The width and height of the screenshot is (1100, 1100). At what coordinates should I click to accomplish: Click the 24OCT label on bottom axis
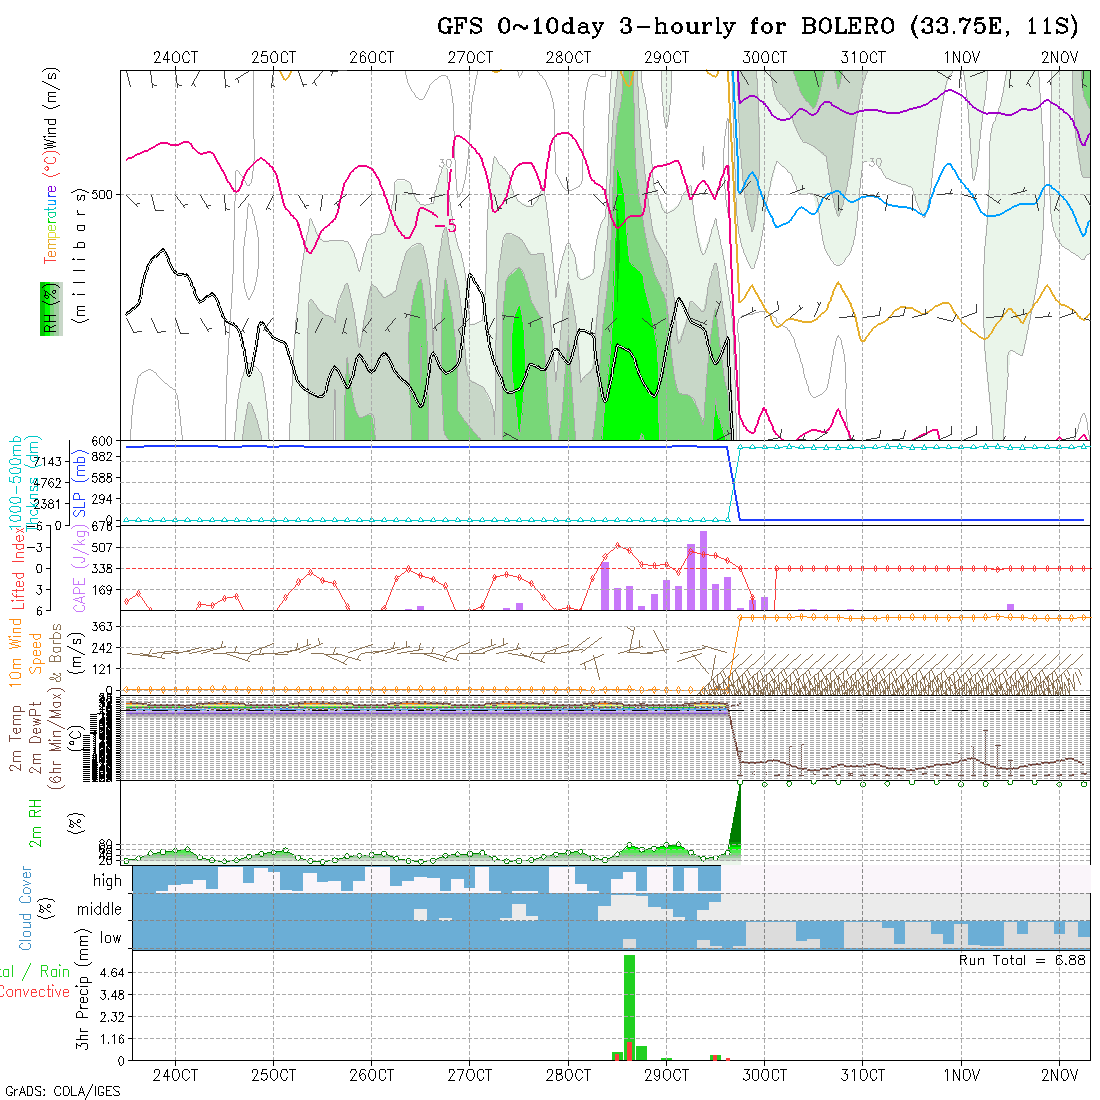(x=175, y=1075)
